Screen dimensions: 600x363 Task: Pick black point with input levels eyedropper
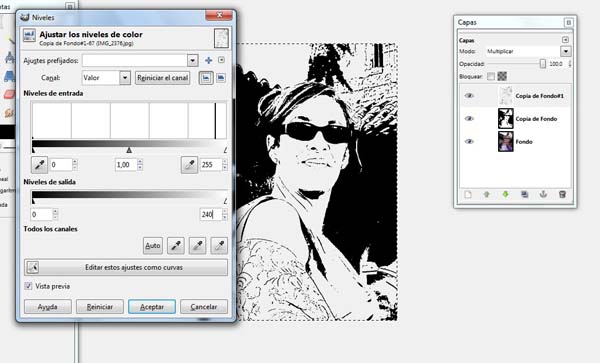pos(39,164)
